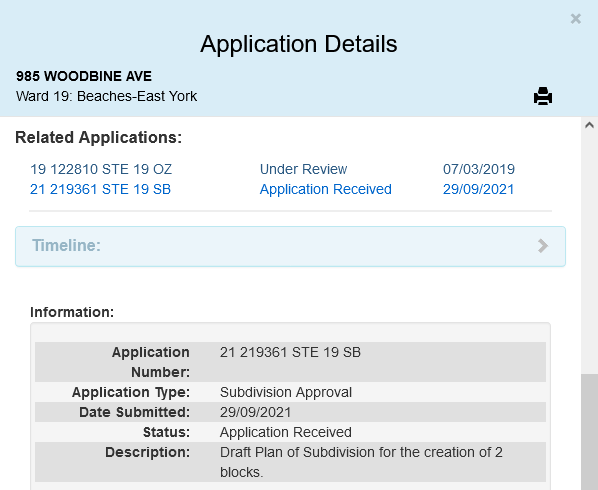Click the Application Number value in Information

[290, 352]
